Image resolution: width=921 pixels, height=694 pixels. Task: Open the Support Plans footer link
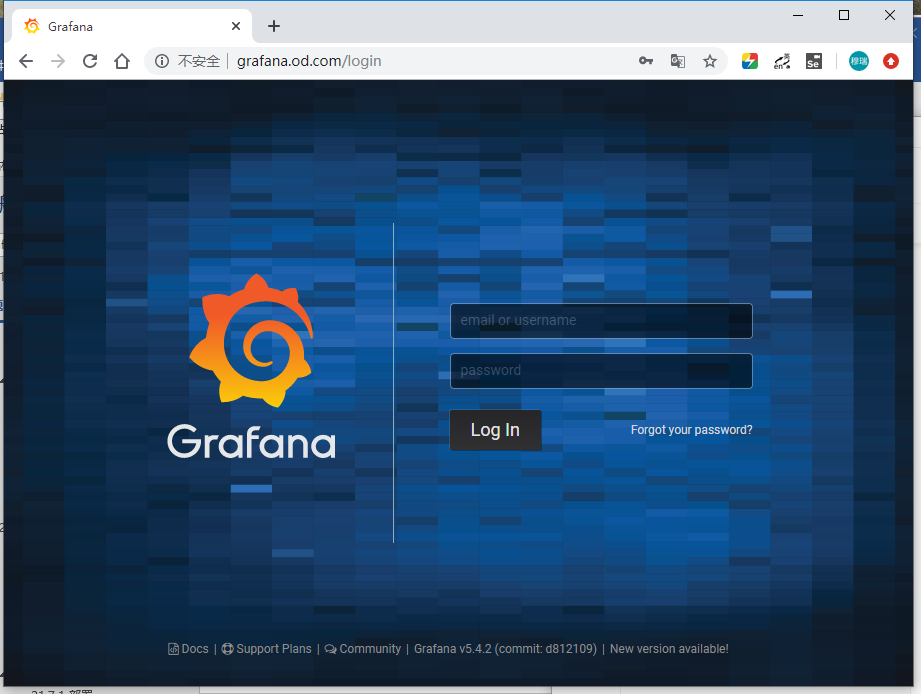tap(267, 649)
